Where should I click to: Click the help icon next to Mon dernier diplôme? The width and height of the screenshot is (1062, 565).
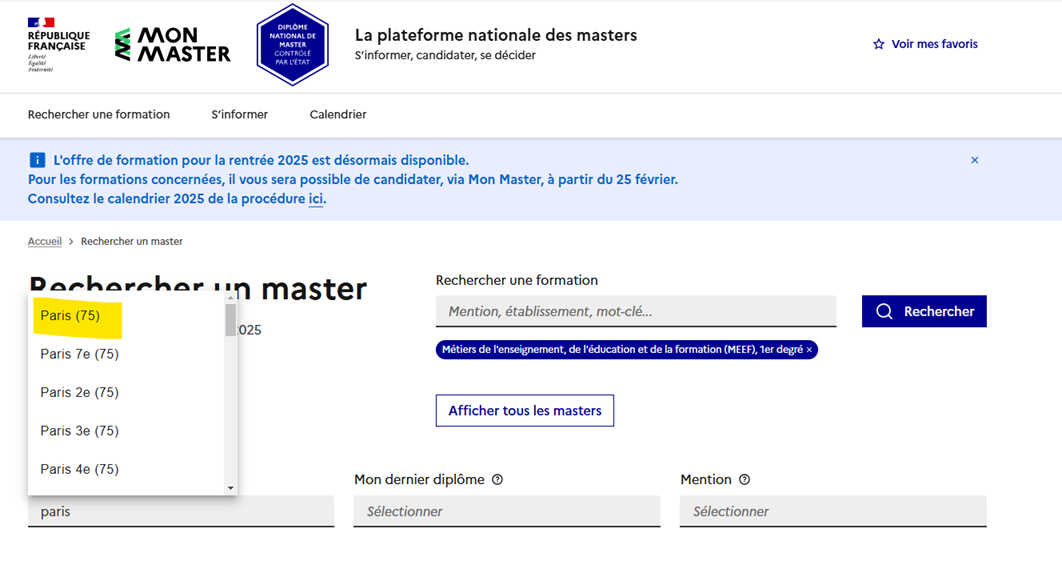[497, 480]
